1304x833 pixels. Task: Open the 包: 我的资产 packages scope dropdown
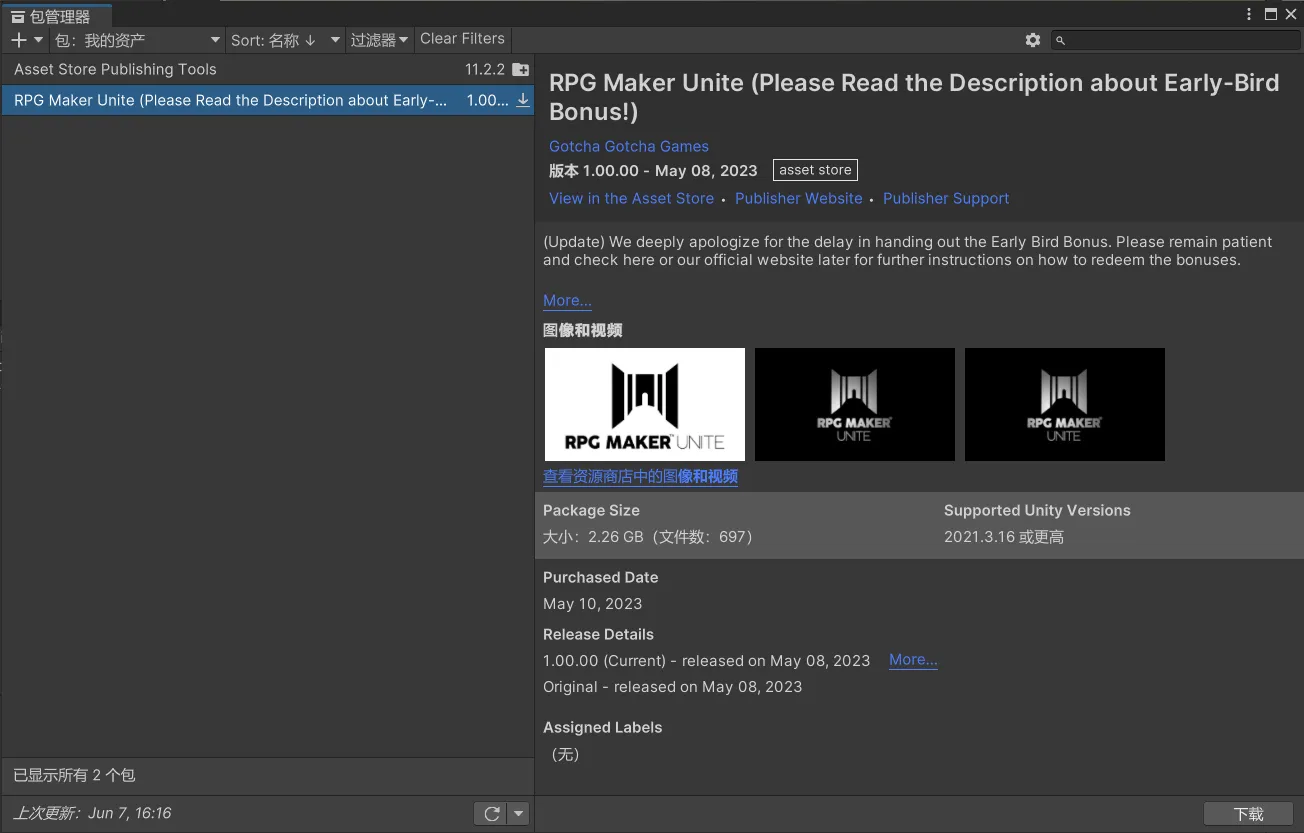(137, 40)
